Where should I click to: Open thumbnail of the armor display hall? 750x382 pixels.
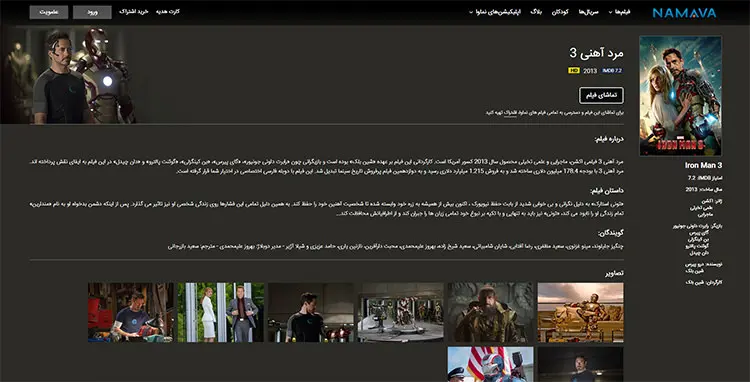pos(400,312)
